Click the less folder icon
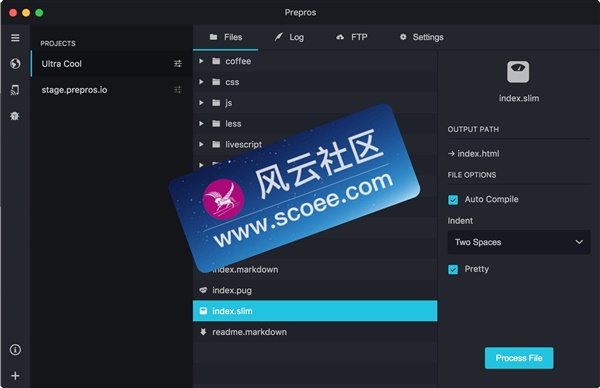 pyautogui.click(x=216, y=123)
